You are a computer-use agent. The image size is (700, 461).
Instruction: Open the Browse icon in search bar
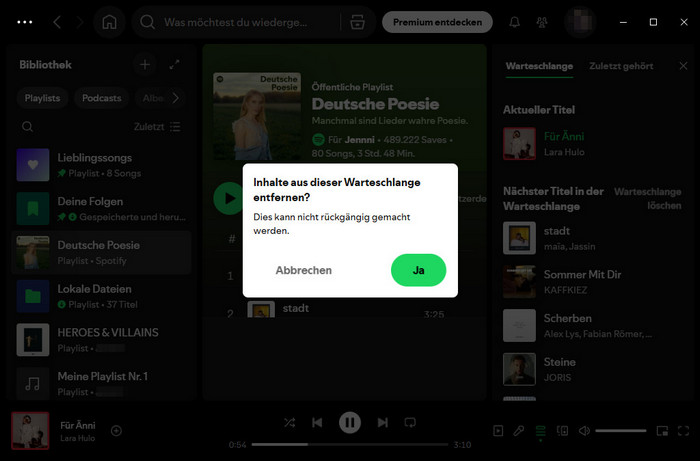[357, 21]
